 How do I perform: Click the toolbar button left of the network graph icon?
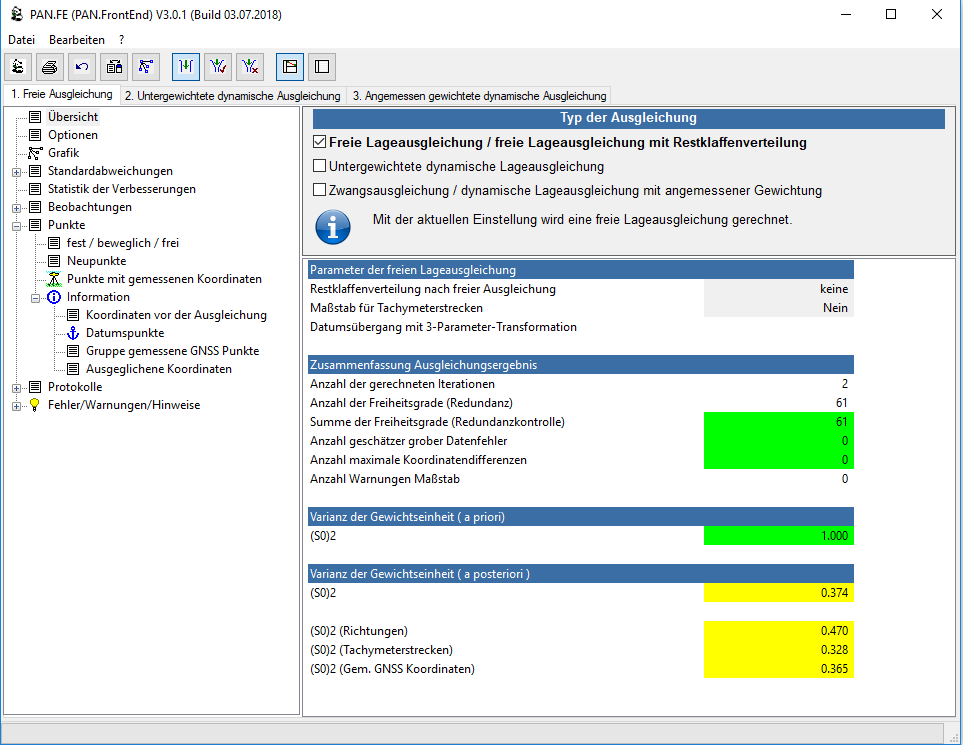coord(114,66)
